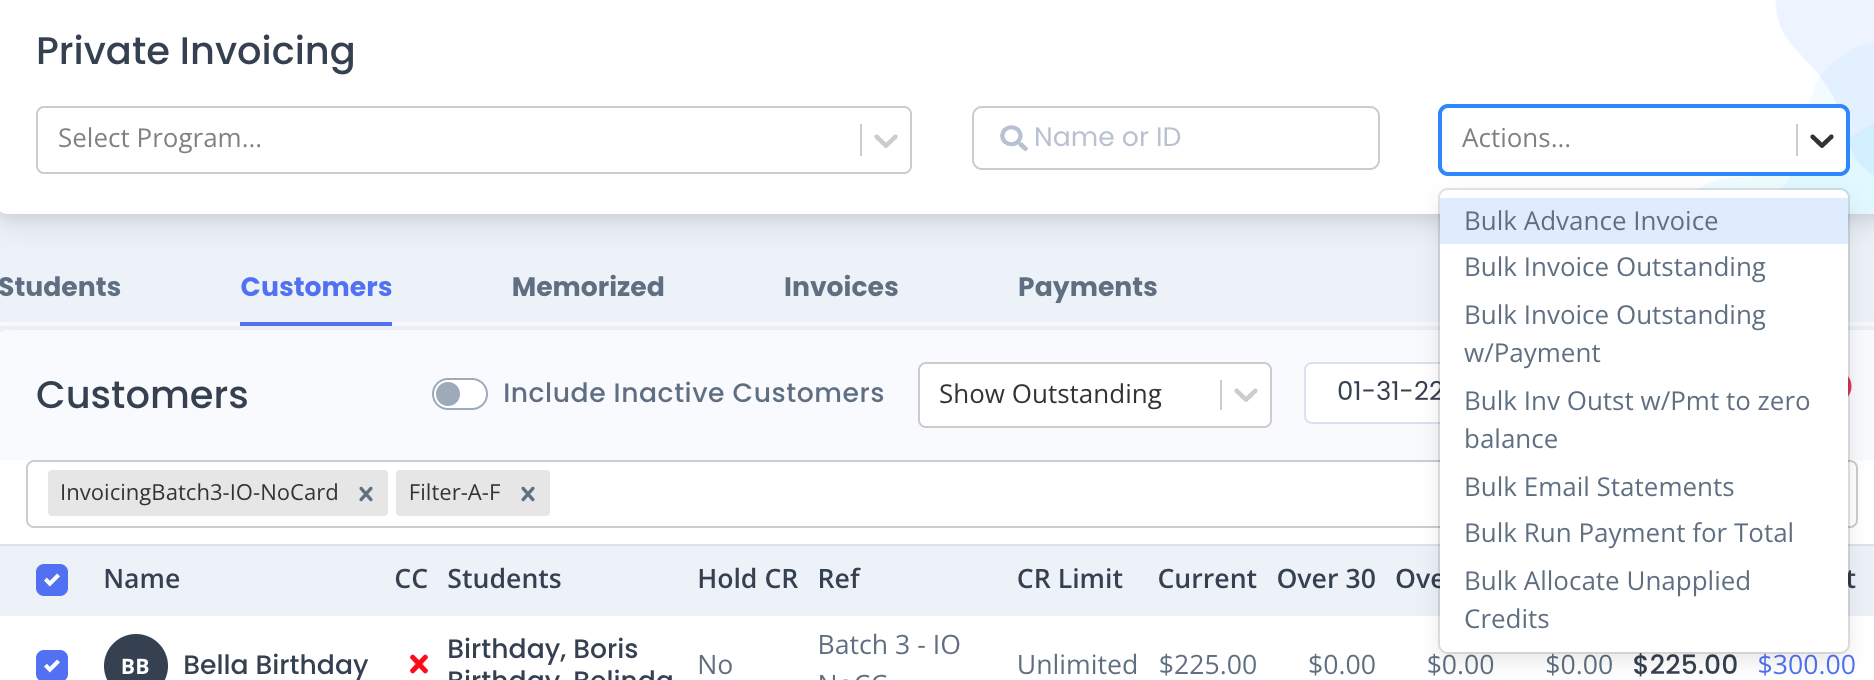Viewport: 1874px width, 680px height.
Task: Uncheck the select-all header checkbox
Action: (52, 580)
